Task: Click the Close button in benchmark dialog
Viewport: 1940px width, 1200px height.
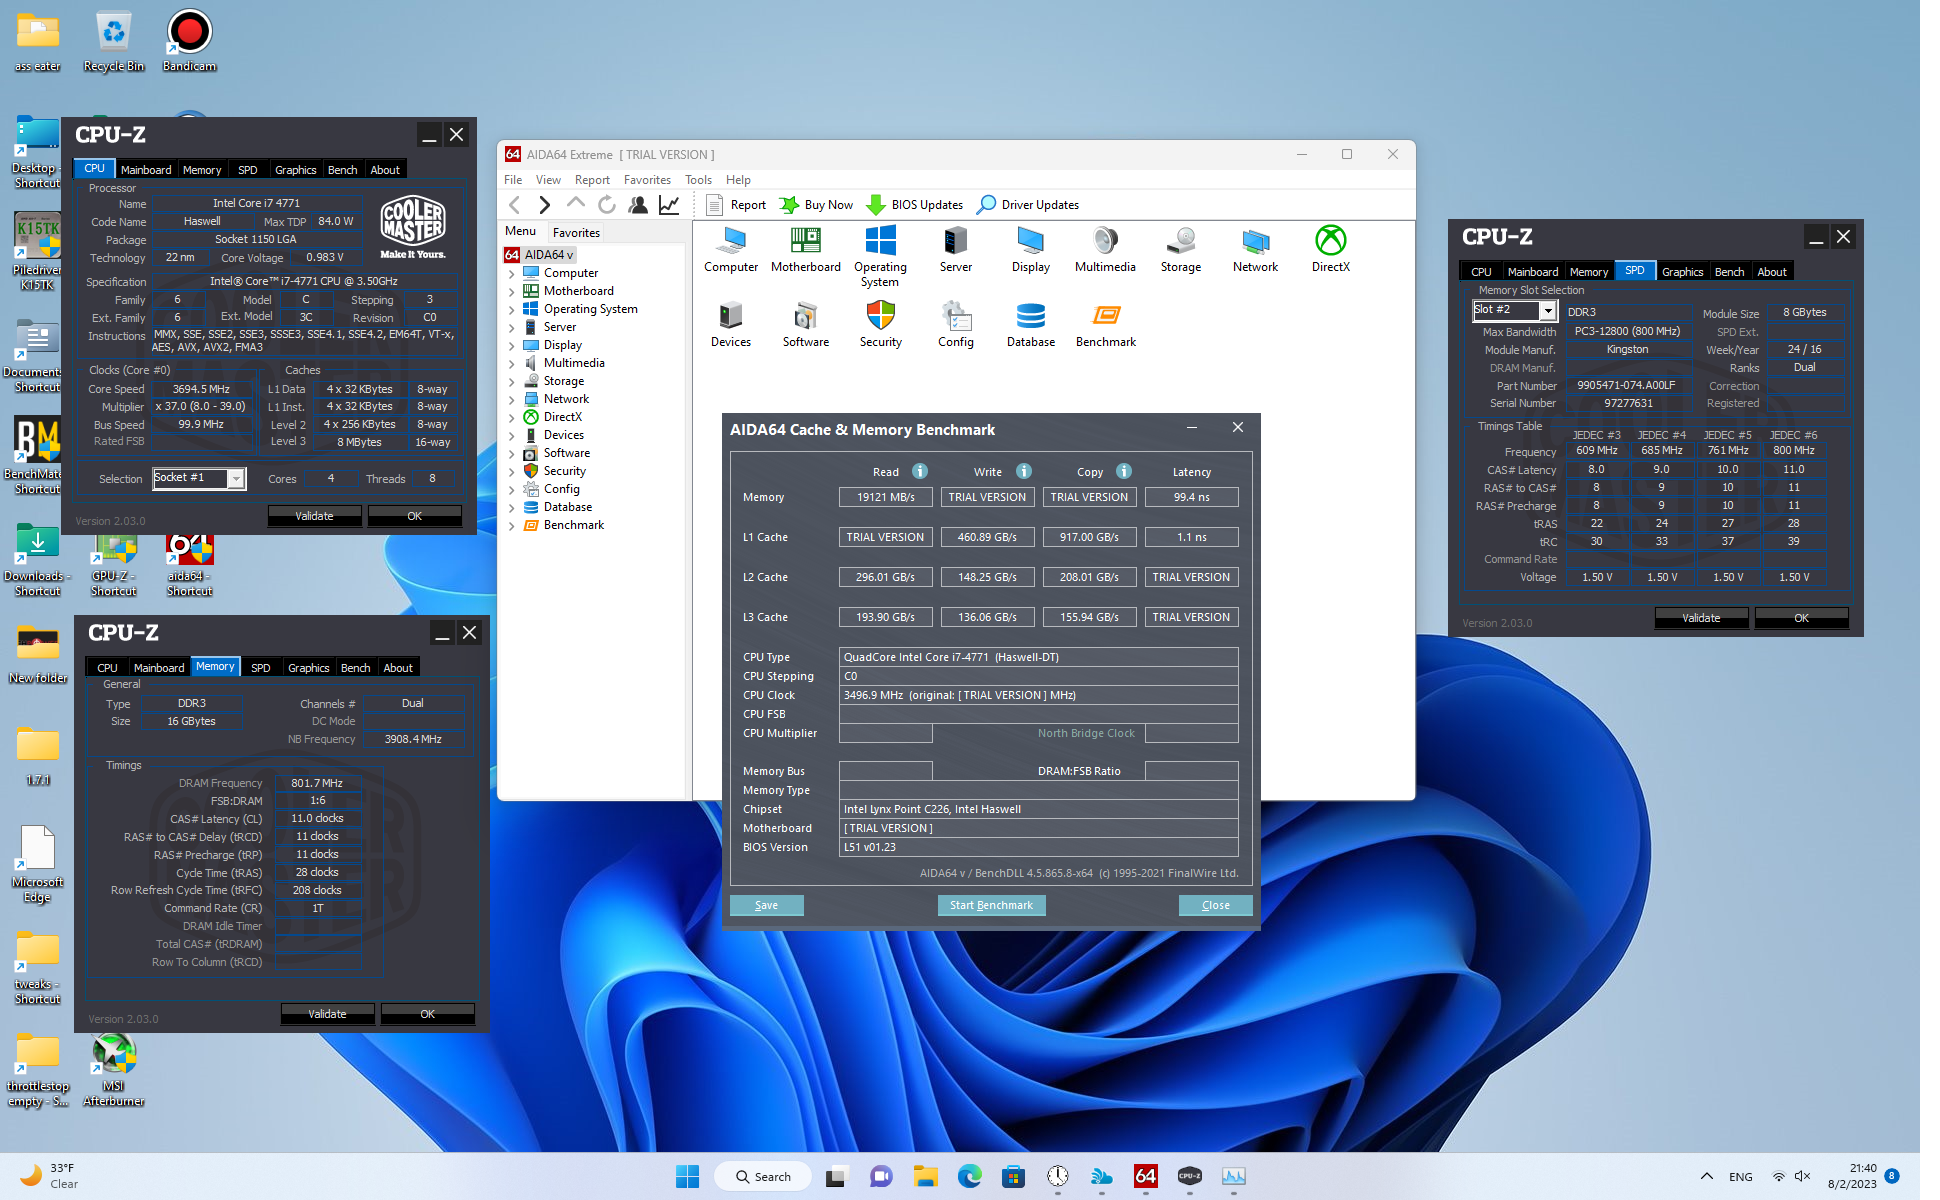Action: pyautogui.click(x=1215, y=905)
